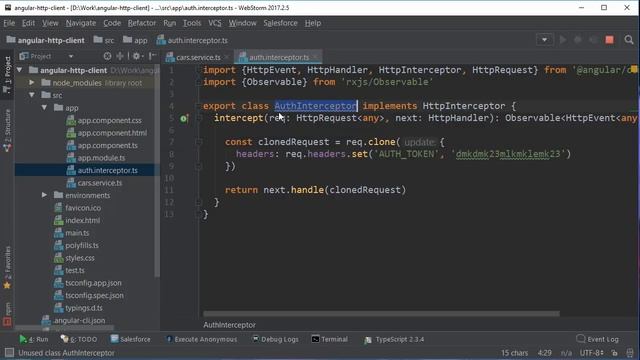640x360 pixels.
Task: Collapse the src folder
Action: (x=32, y=95)
